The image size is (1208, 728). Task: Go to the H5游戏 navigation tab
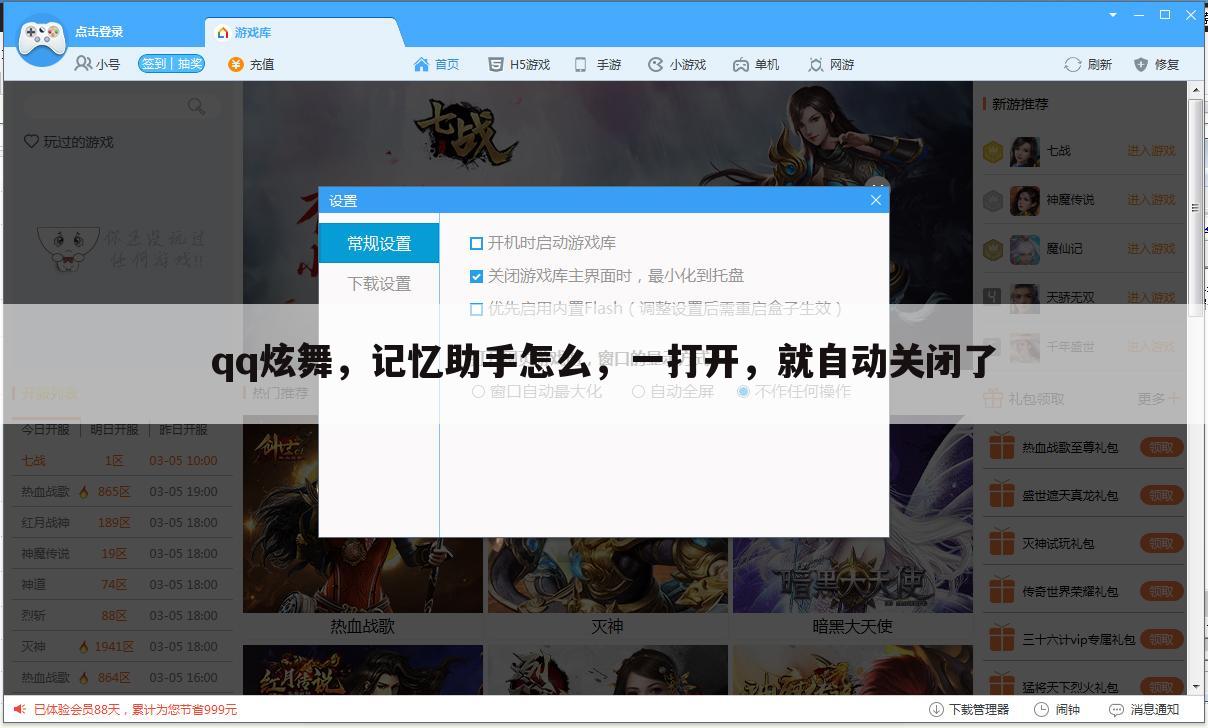pos(519,64)
